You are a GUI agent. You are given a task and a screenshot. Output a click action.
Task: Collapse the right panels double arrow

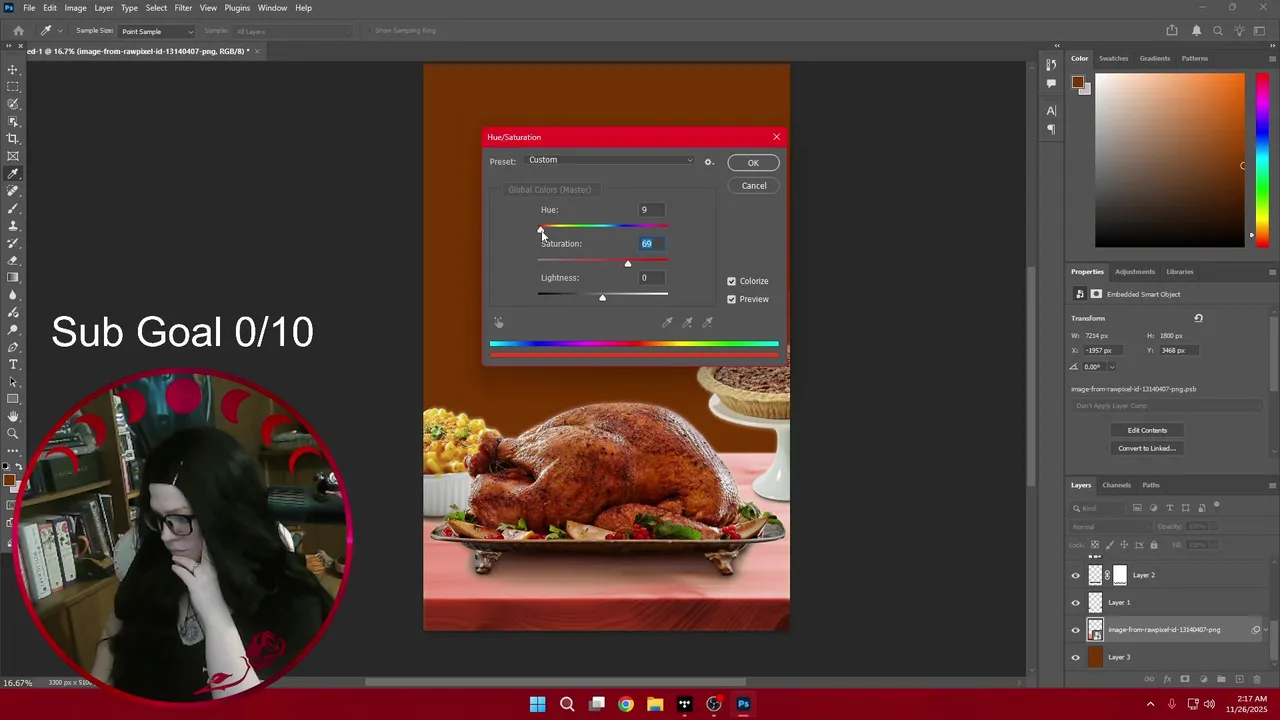[1272, 45]
